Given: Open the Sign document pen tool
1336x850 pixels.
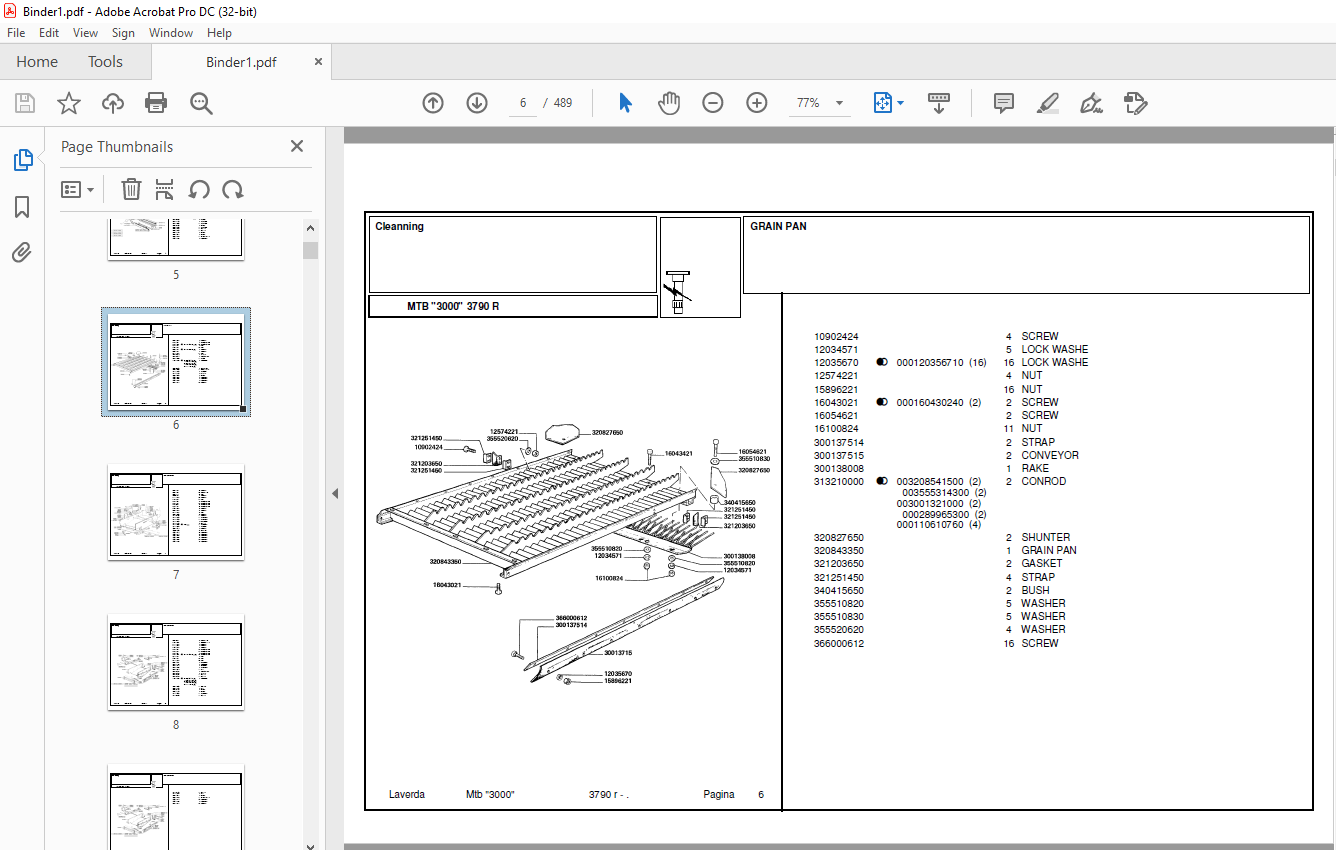Looking at the screenshot, I should pyautogui.click(x=1091, y=103).
